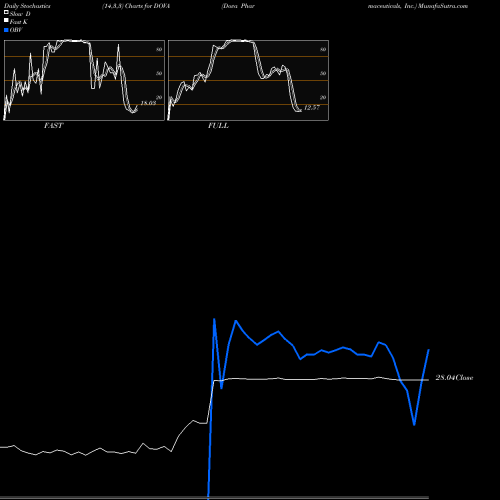Viewport: 500px width, 500px height.
Task: Click the 80 axis label in FAST chart
Action: pos(159,49)
